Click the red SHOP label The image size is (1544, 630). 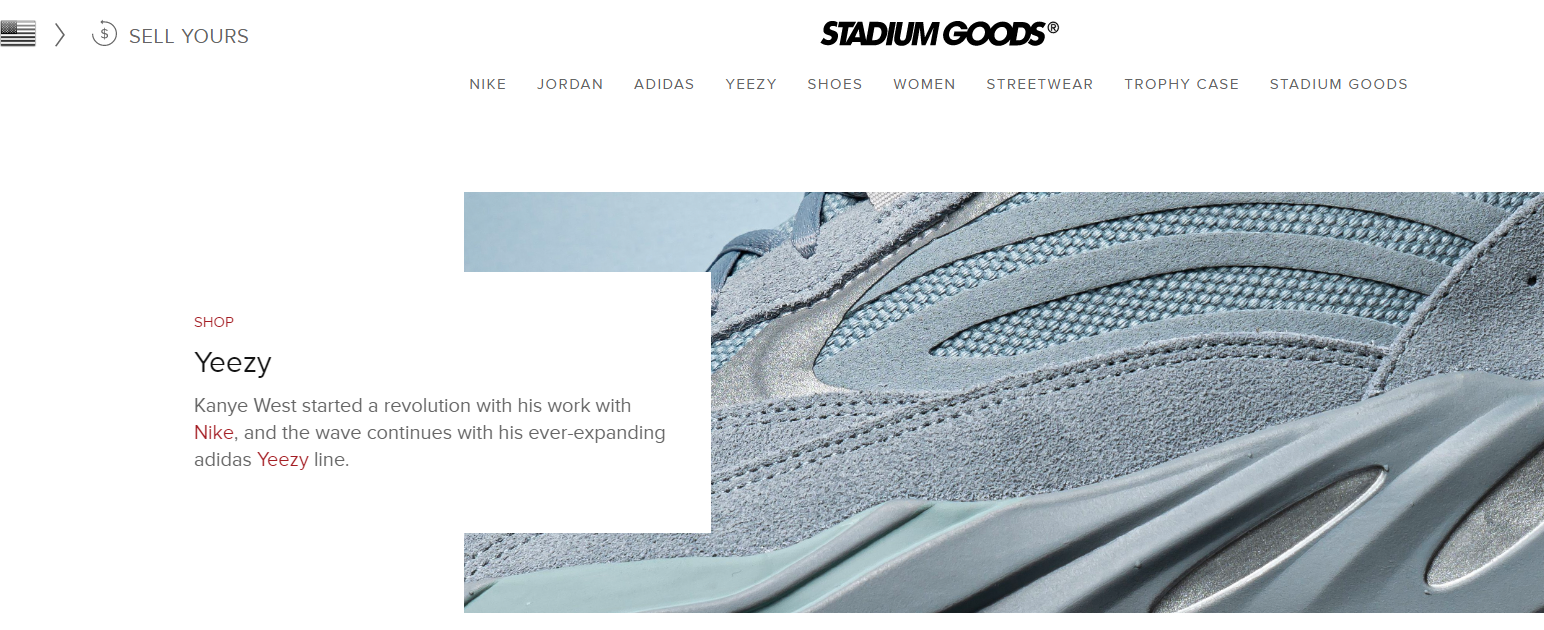(x=214, y=322)
